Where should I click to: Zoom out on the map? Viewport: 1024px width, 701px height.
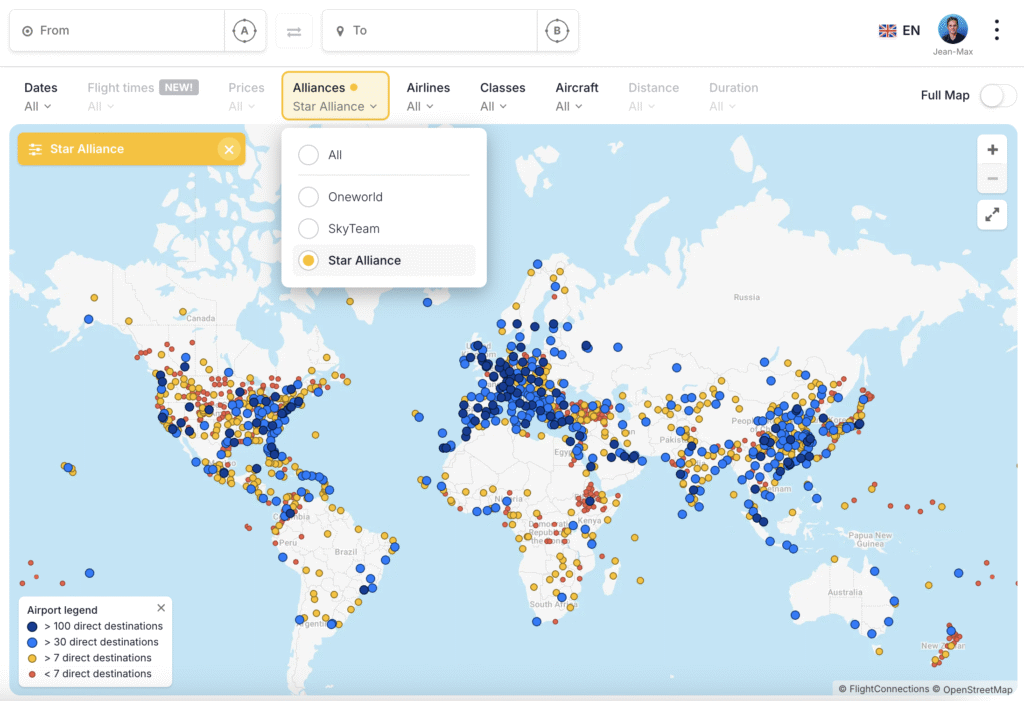coord(992,179)
